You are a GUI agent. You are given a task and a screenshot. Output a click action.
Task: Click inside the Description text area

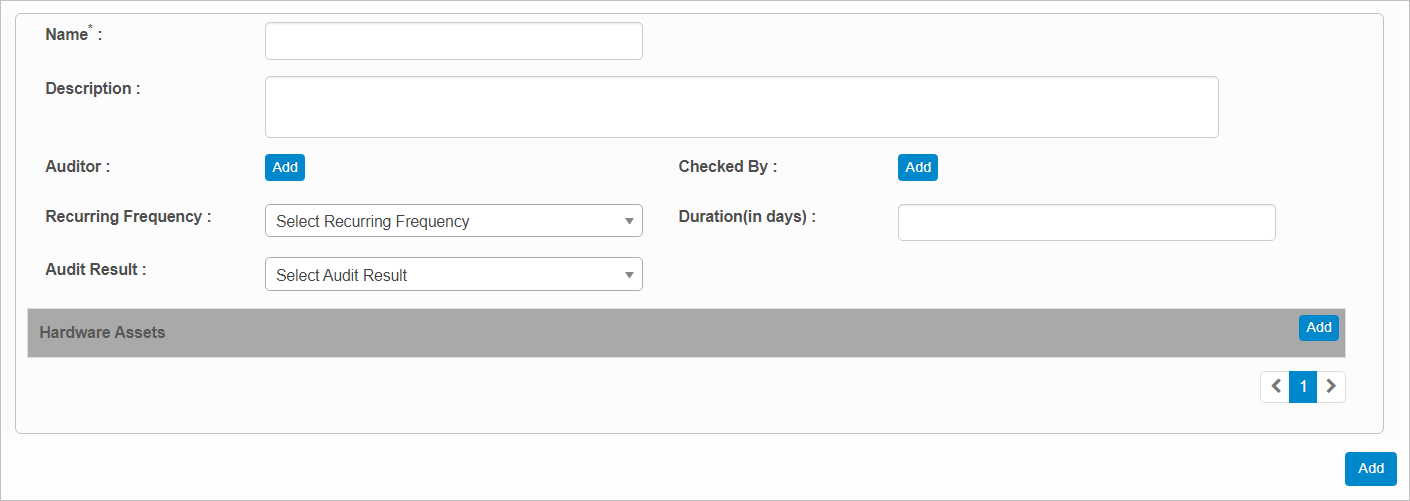pos(741,107)
